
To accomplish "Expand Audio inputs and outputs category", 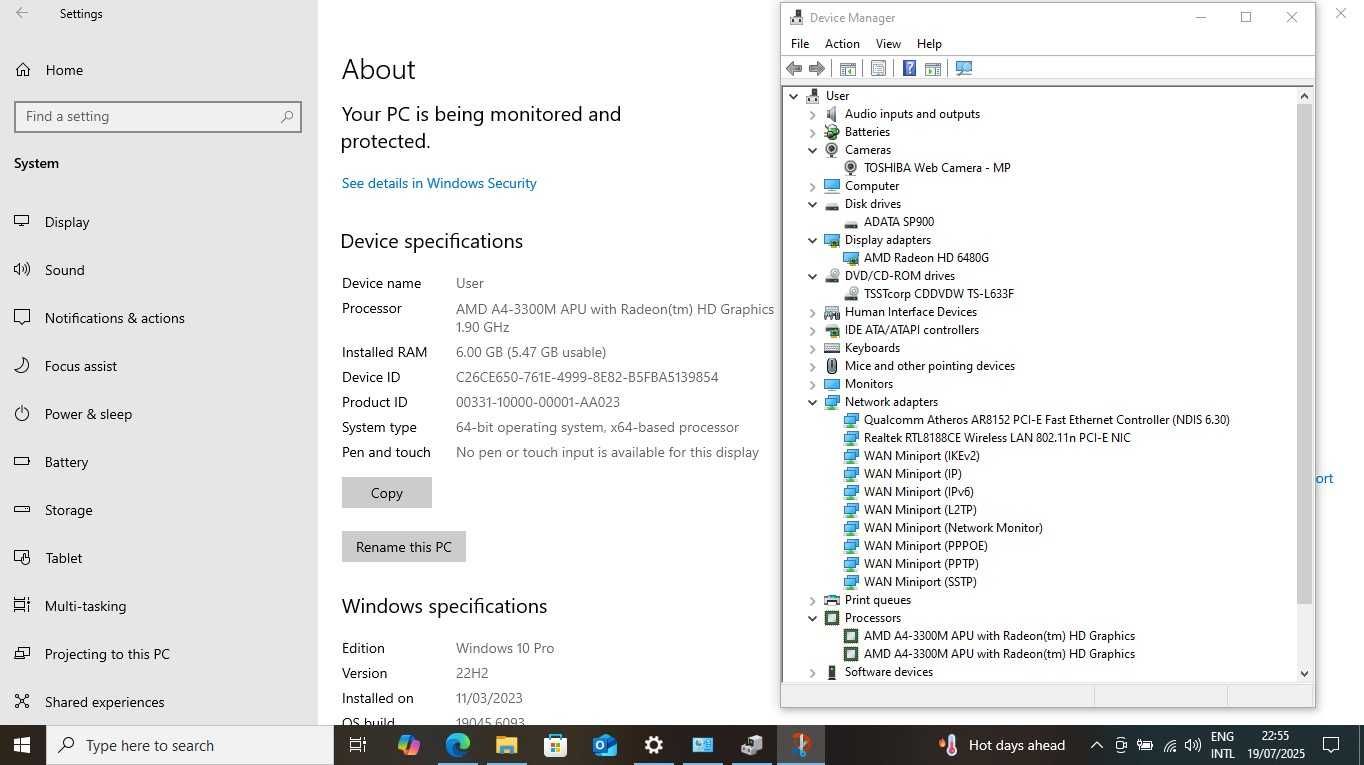I will point(813,114).
